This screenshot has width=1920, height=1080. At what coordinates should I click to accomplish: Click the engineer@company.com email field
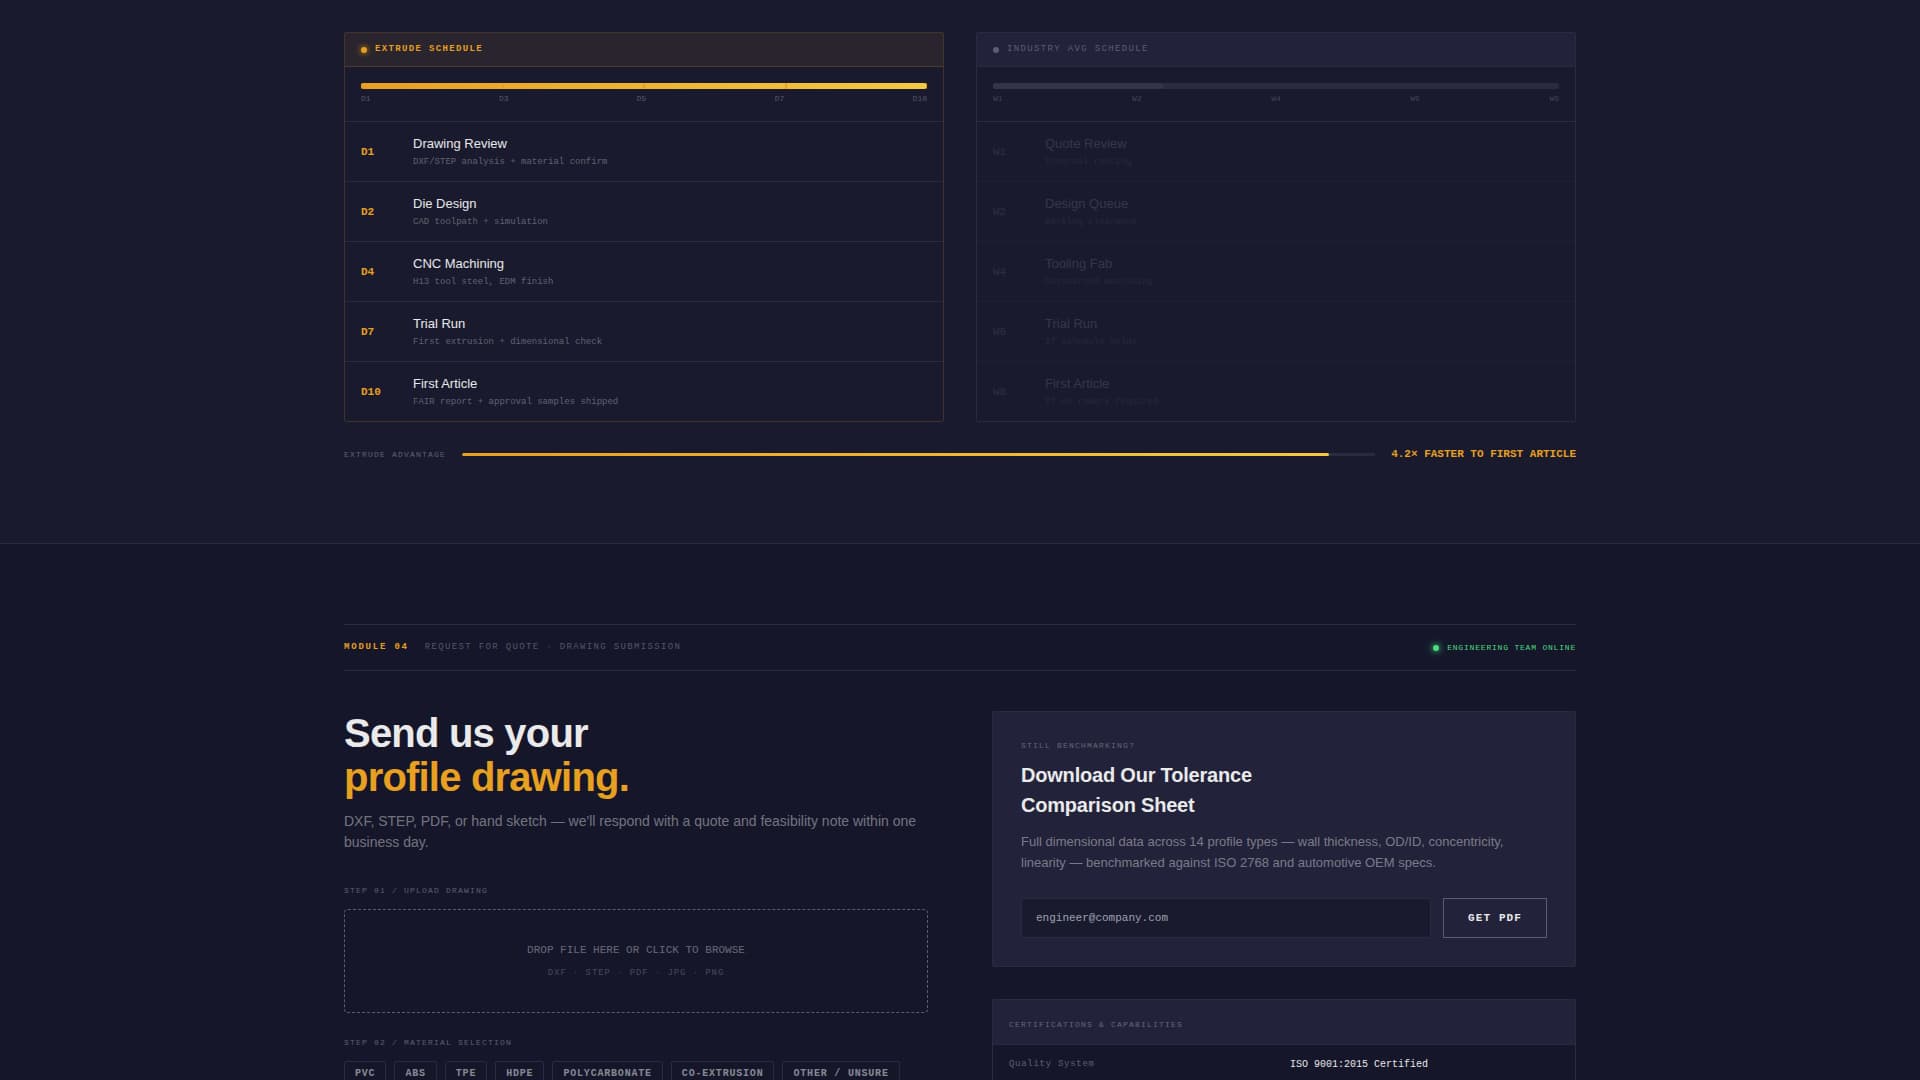coord(1225,917)
